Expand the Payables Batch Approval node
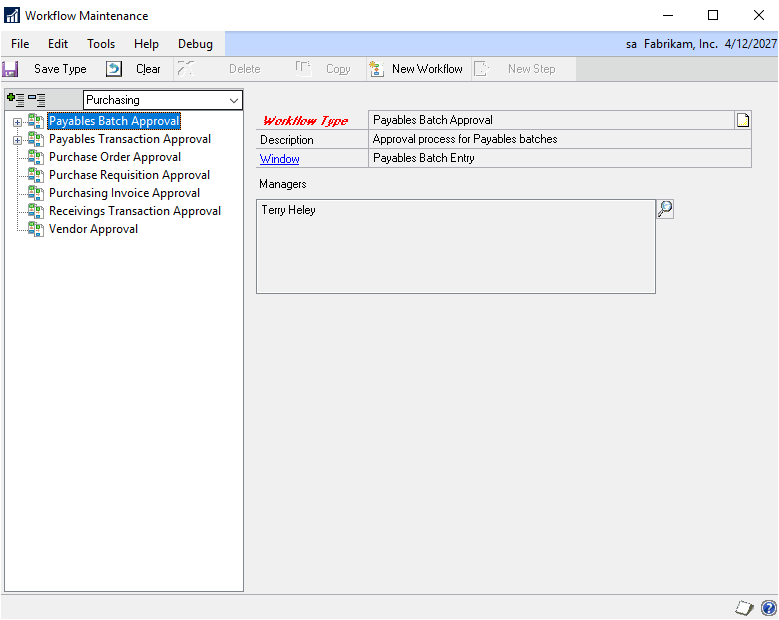Viewport: 779px width, 620px height. coord(17,122)
